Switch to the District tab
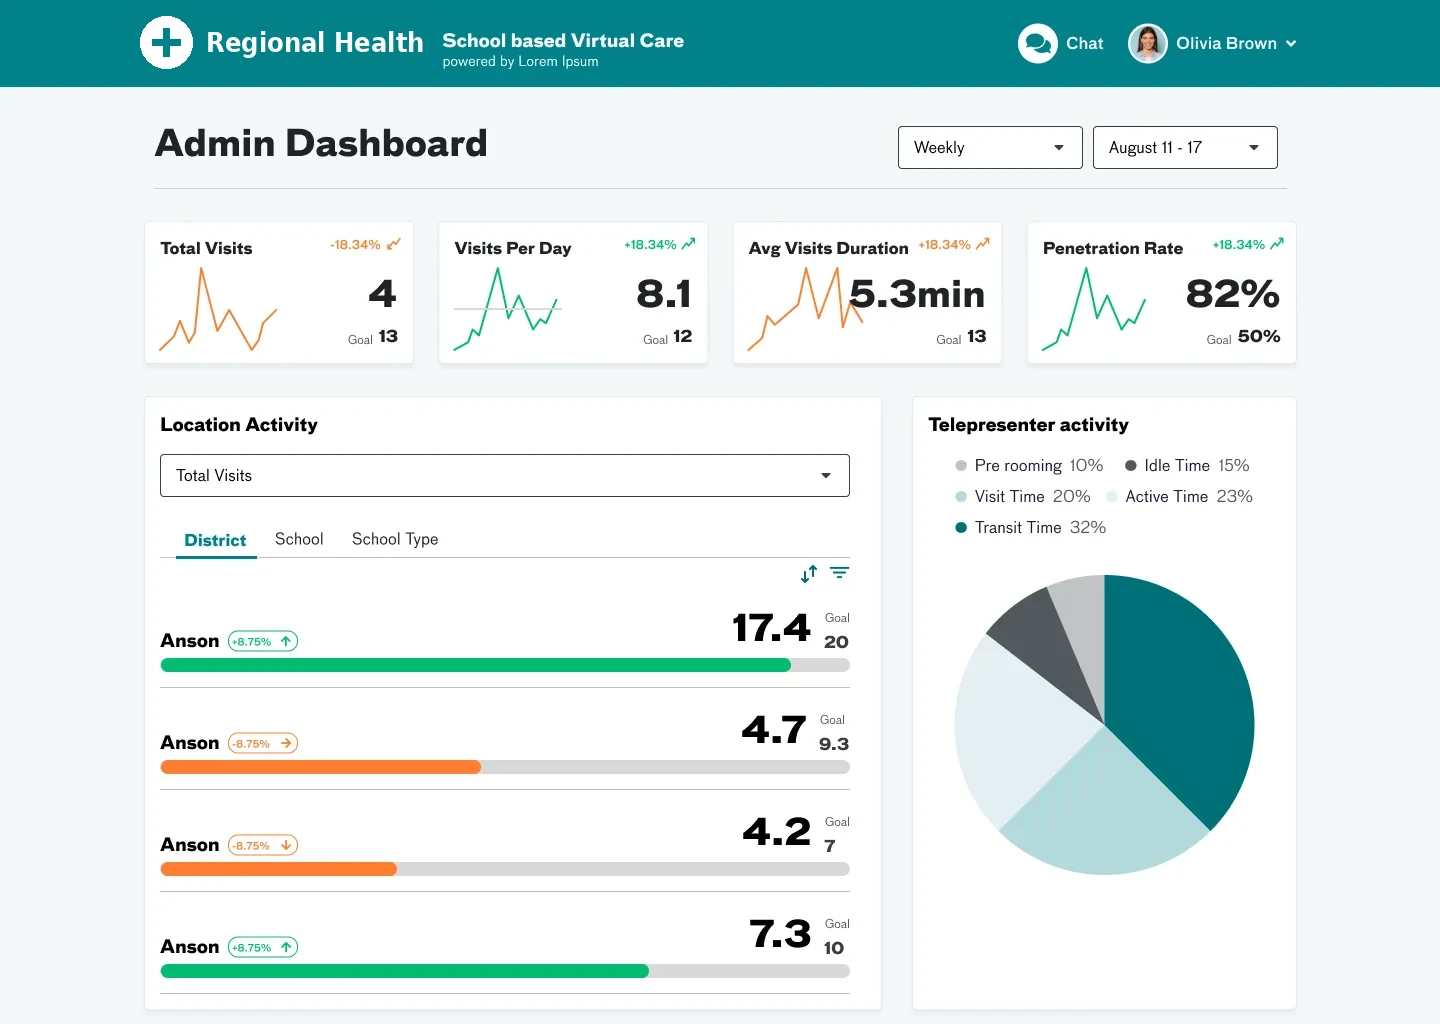 pyautogui.click(x=215, y=540)
